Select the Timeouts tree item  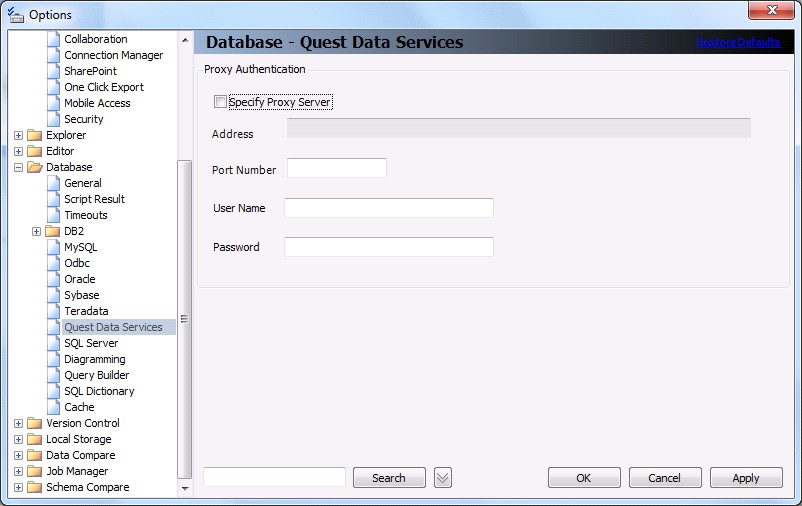86,215
